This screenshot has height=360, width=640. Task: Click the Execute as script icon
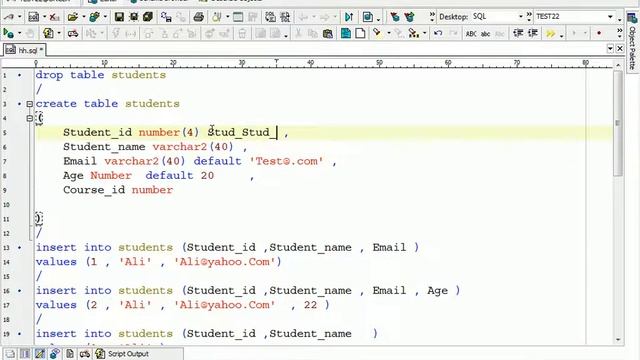[48, 33]
